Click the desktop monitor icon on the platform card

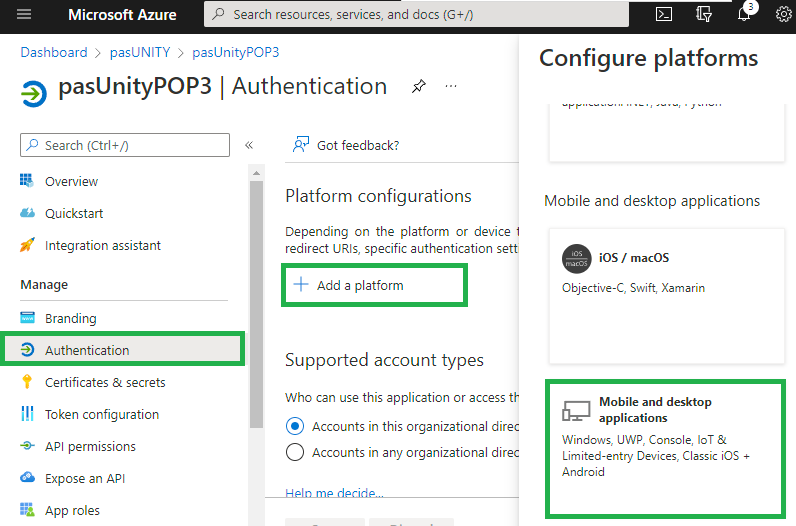(x=576, y=411)
